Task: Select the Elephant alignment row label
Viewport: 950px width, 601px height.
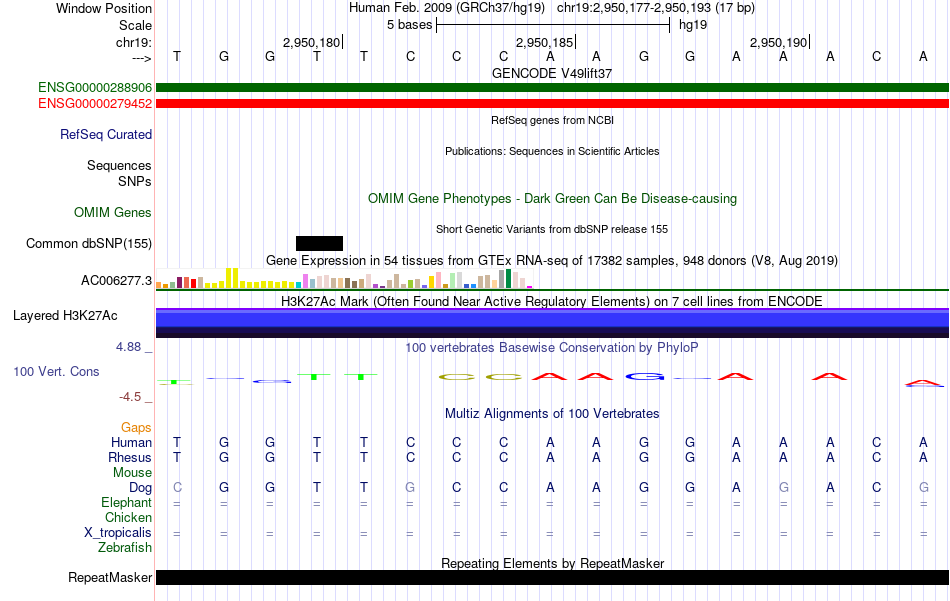Action: point(127,503)
